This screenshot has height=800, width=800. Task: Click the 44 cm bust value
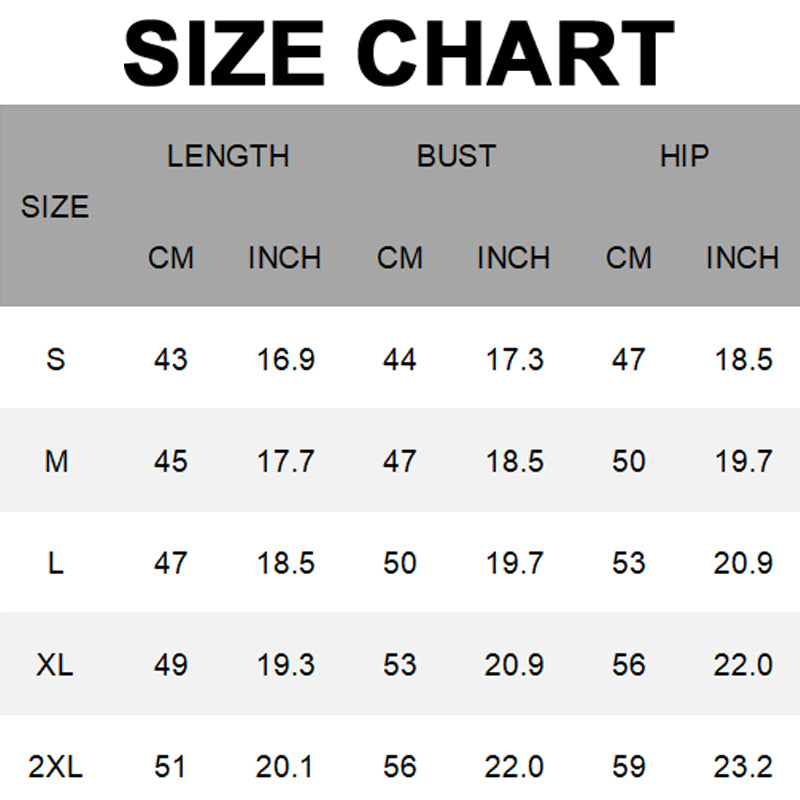click(400, 359)
